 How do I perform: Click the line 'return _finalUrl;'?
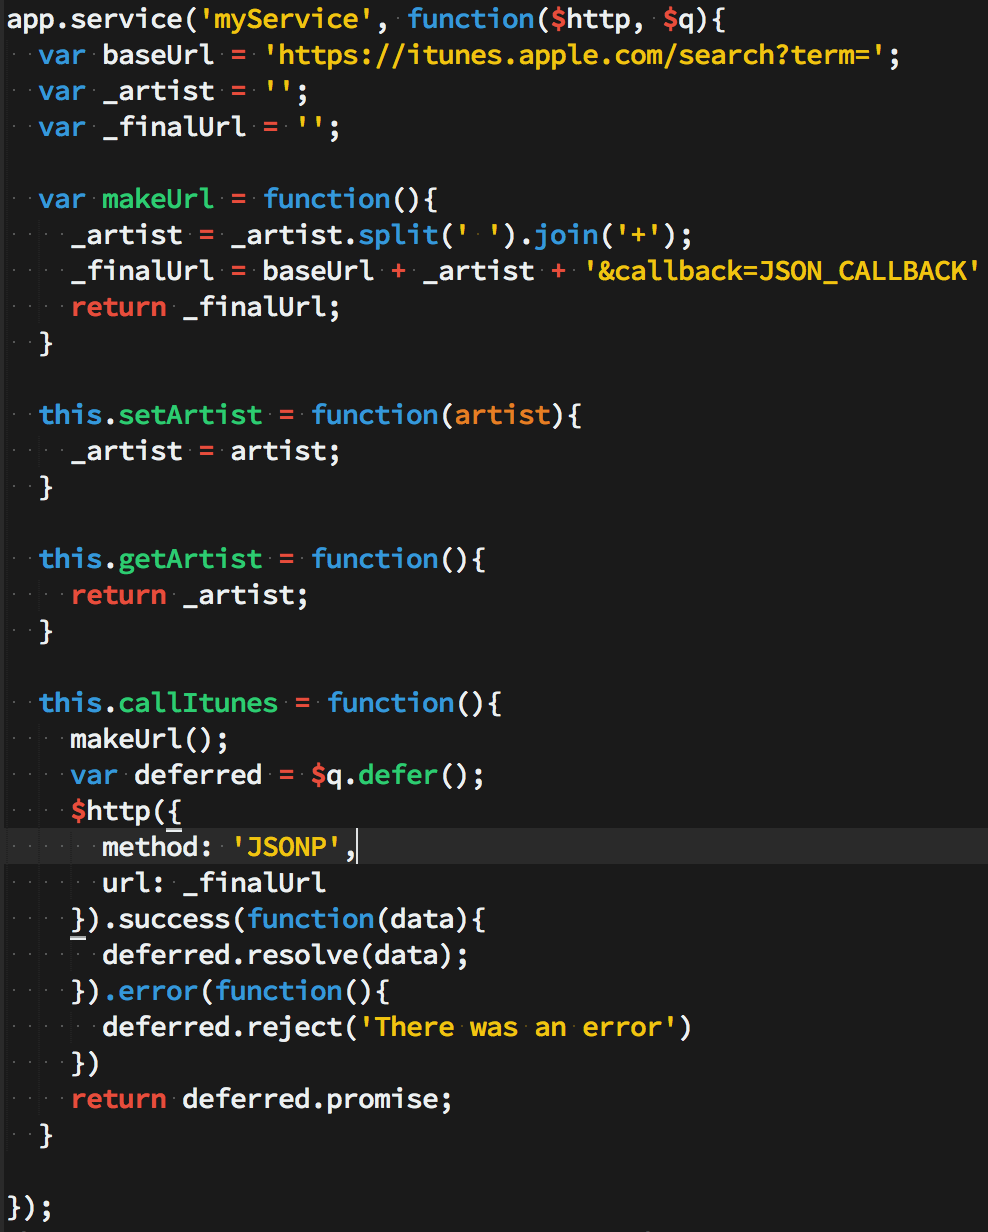tap(206, 307)
